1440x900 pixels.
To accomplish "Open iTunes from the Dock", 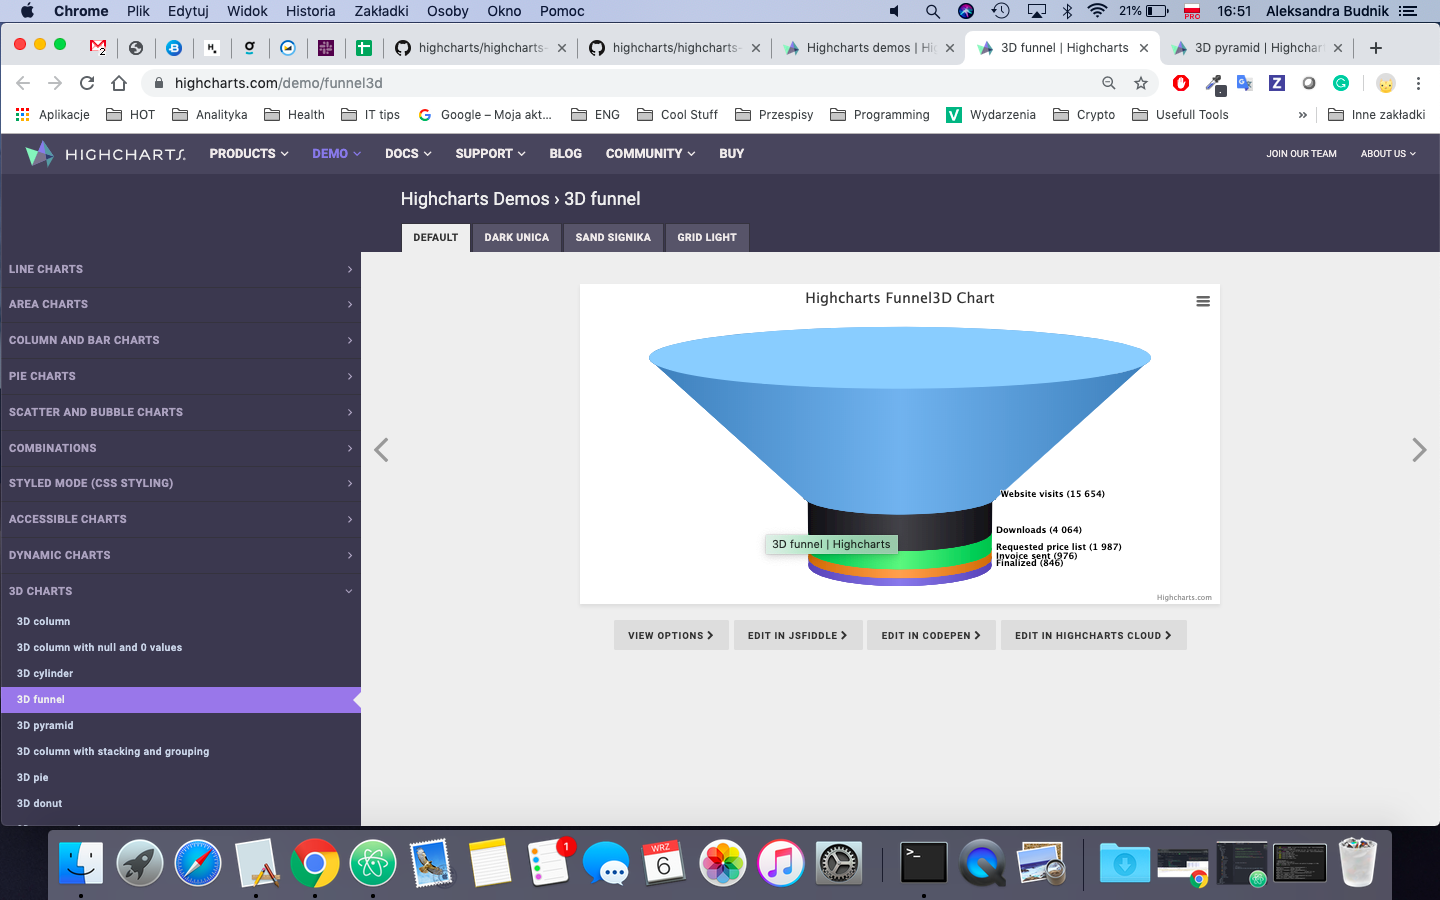I will [x=781, y=863].
